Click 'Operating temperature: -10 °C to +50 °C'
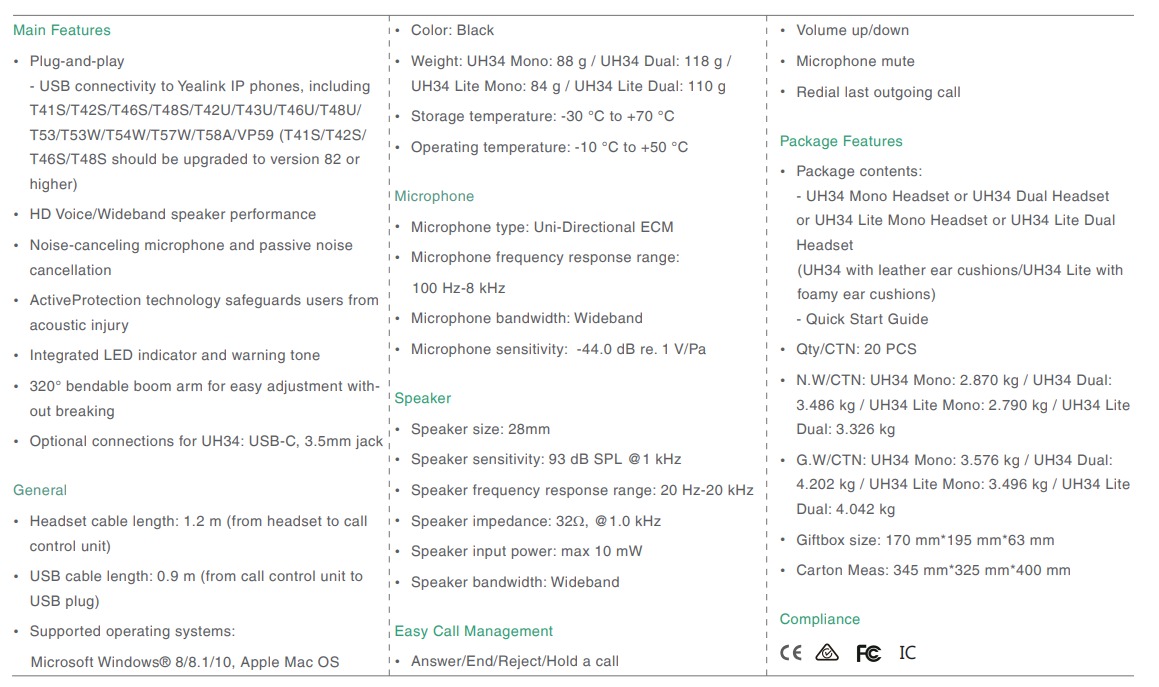The height and width of the screenshot is (687, 1159). tap(549, 147)
